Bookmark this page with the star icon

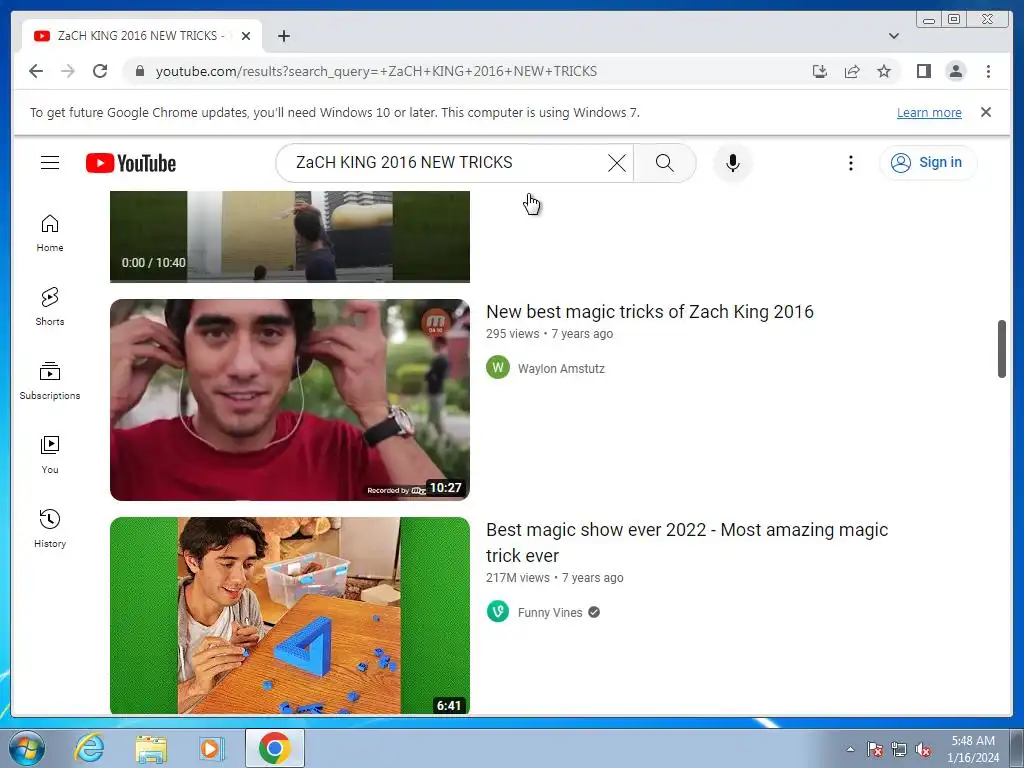[x=884, y=71]
